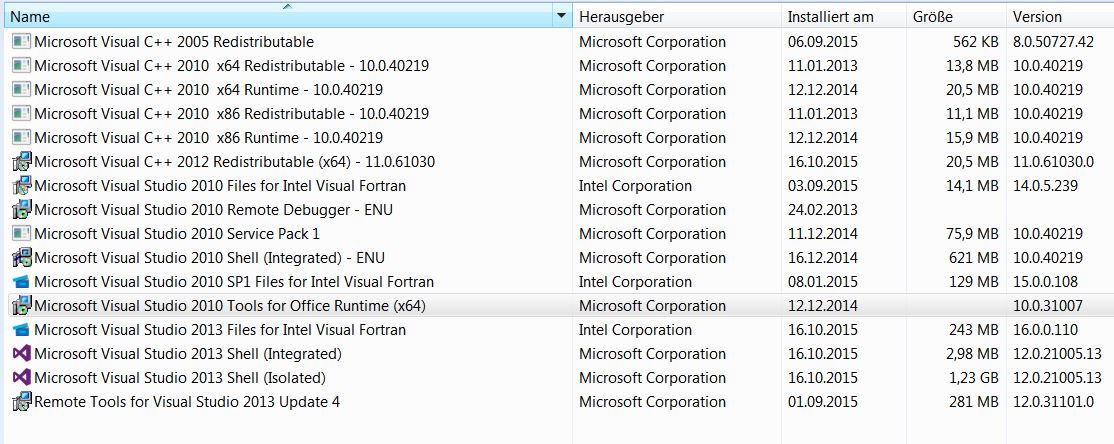
Task: Select Visual Studio 2010 Tools for Office Runtime entry
Action: click(558, 306)
